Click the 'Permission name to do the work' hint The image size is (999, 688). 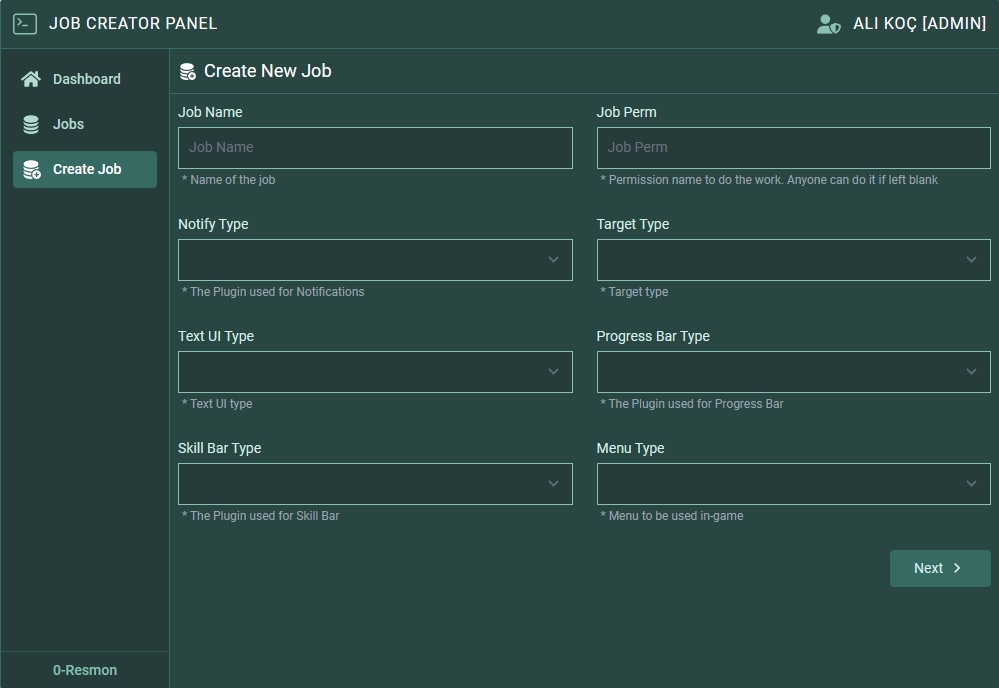point(769,180)
